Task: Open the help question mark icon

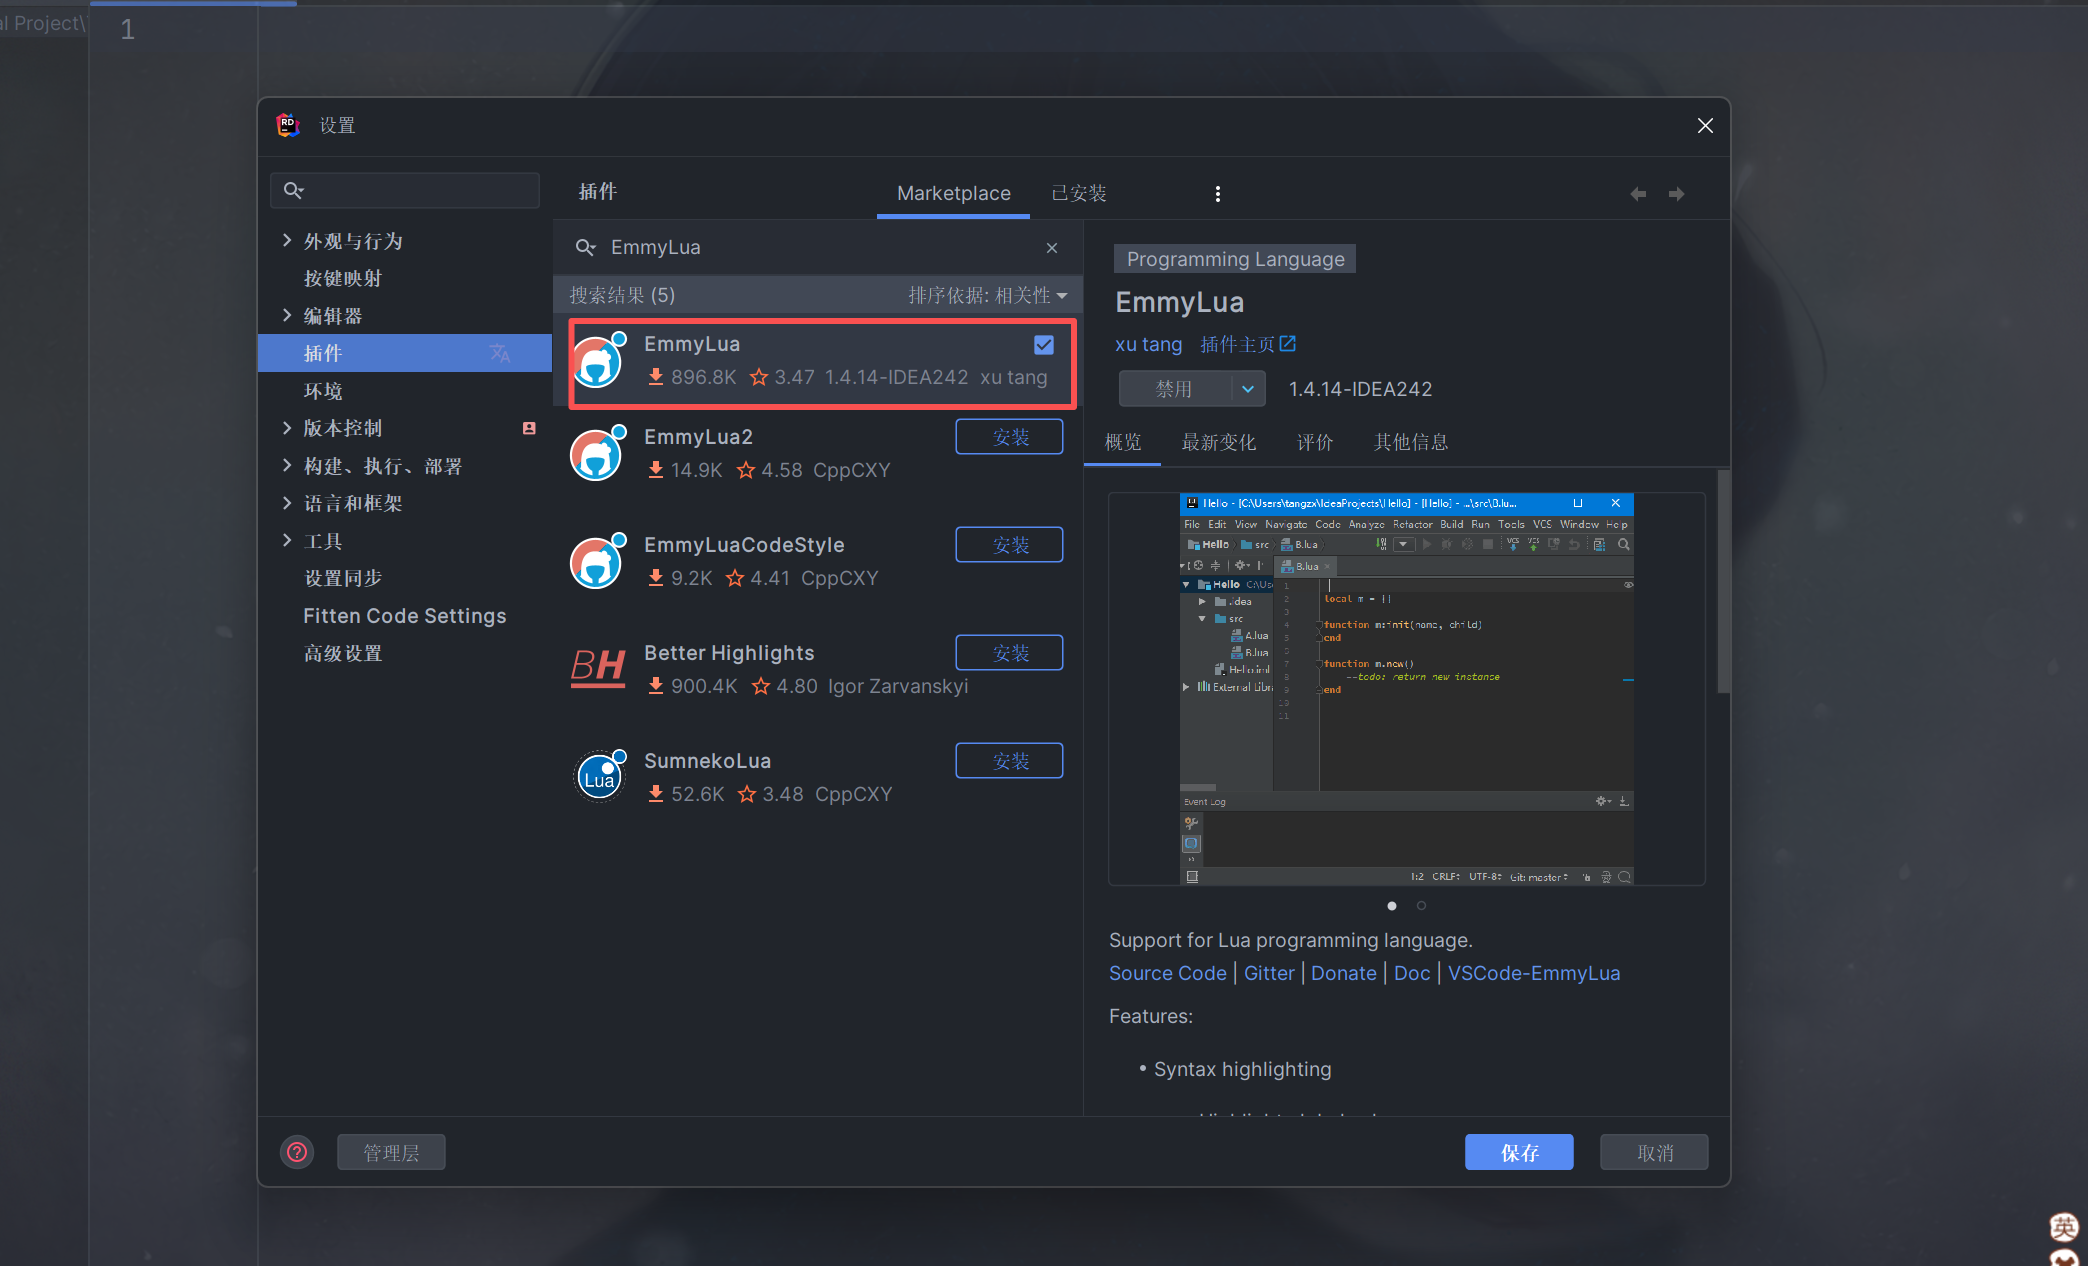Action: (x=297, y=1152)
